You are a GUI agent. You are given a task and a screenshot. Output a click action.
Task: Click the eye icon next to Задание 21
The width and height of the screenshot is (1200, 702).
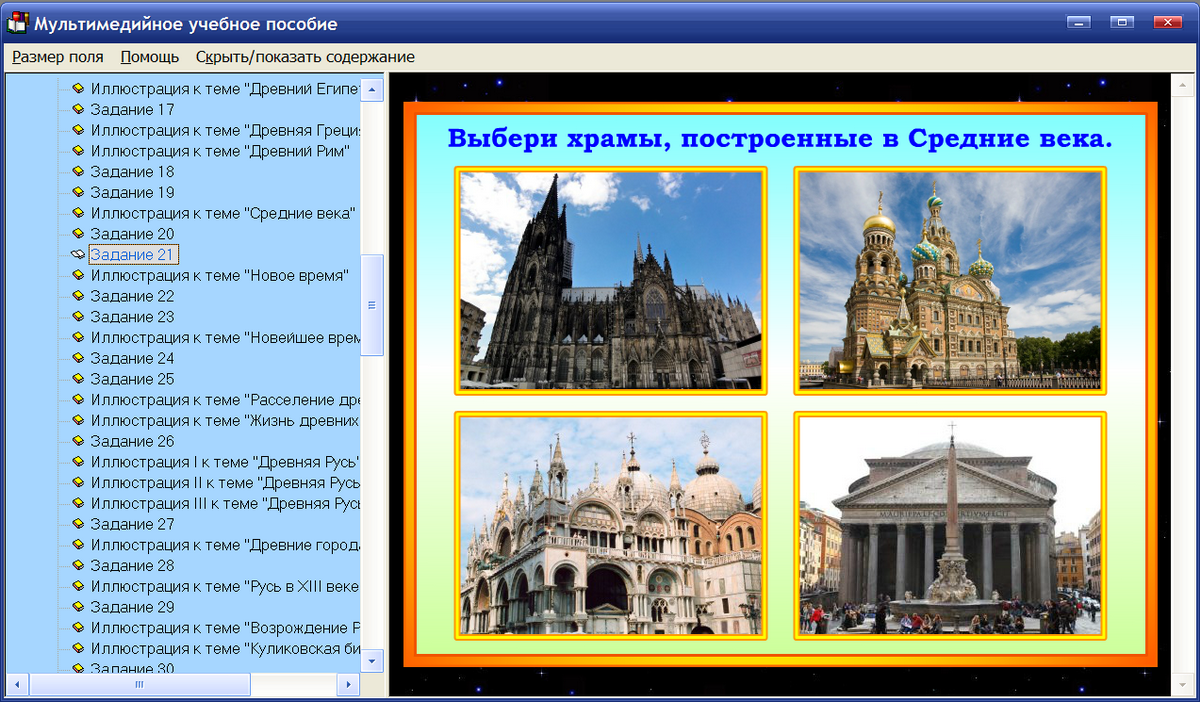pyautogui.click(x=78, y=254)
